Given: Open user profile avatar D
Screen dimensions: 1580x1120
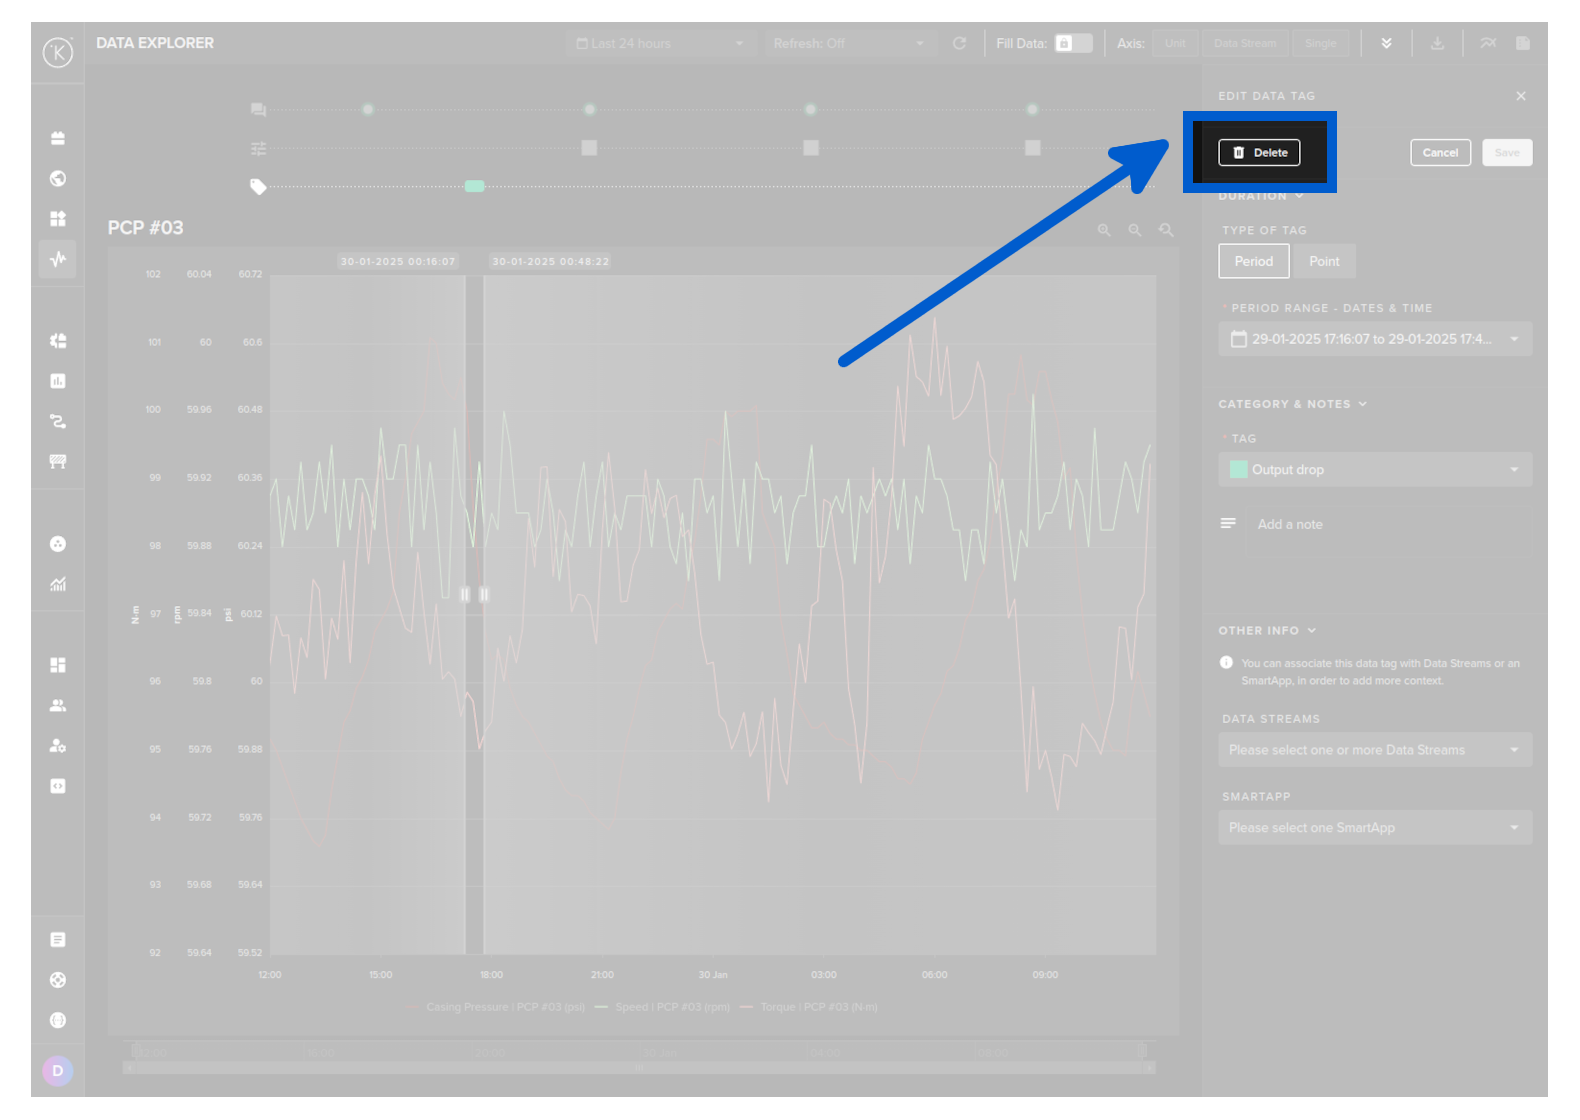Looking at the screenshot, I should (x=58, y=1071).
